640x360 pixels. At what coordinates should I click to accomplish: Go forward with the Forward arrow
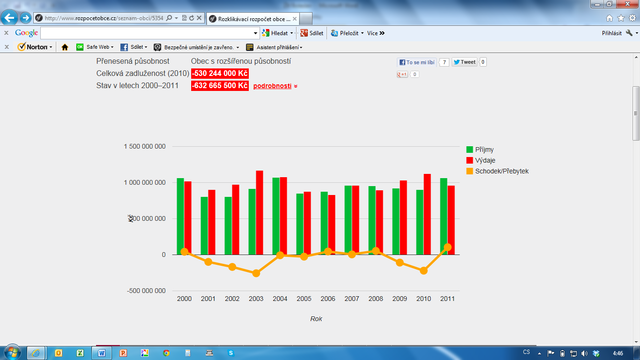pyautogui.click(x=25, y=18)
